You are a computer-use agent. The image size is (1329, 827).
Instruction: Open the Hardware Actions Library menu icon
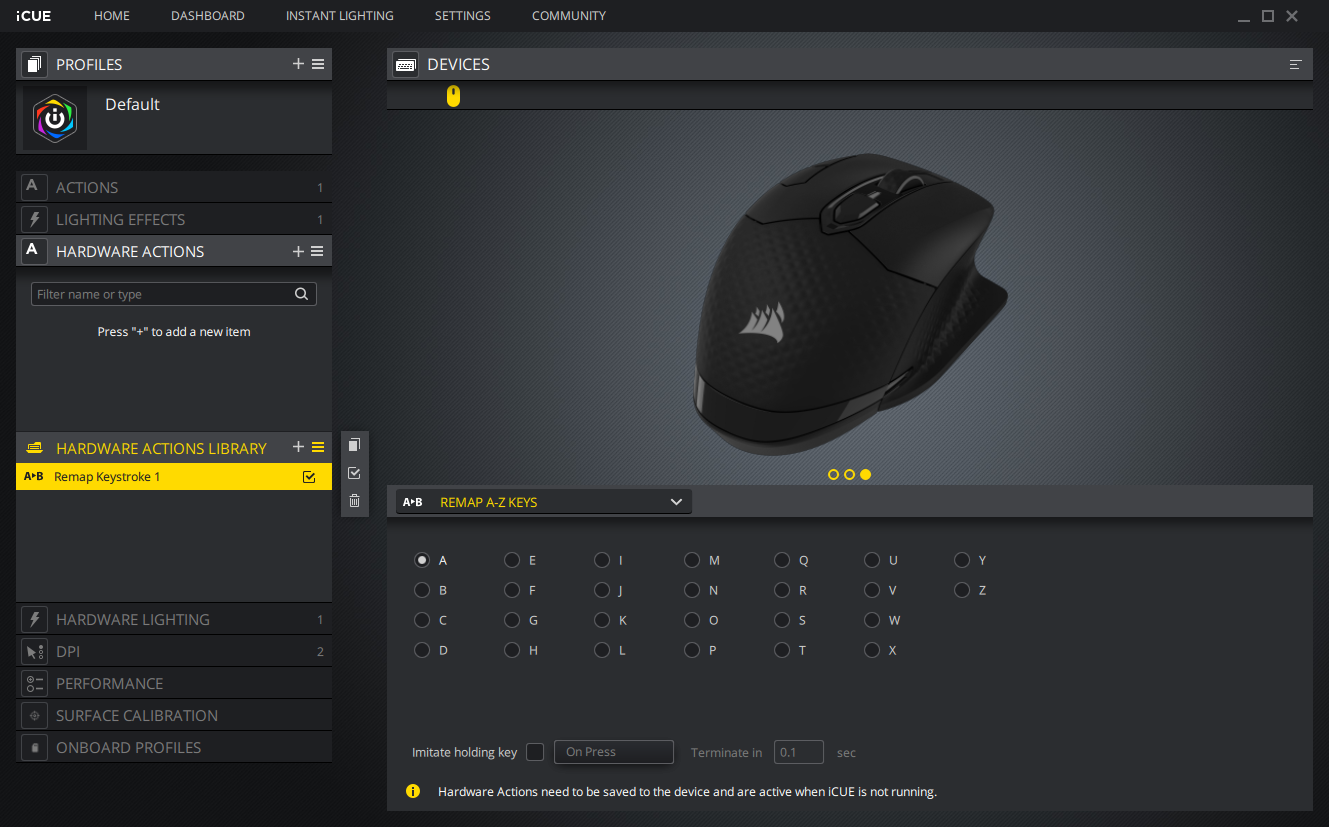[318, 447]
